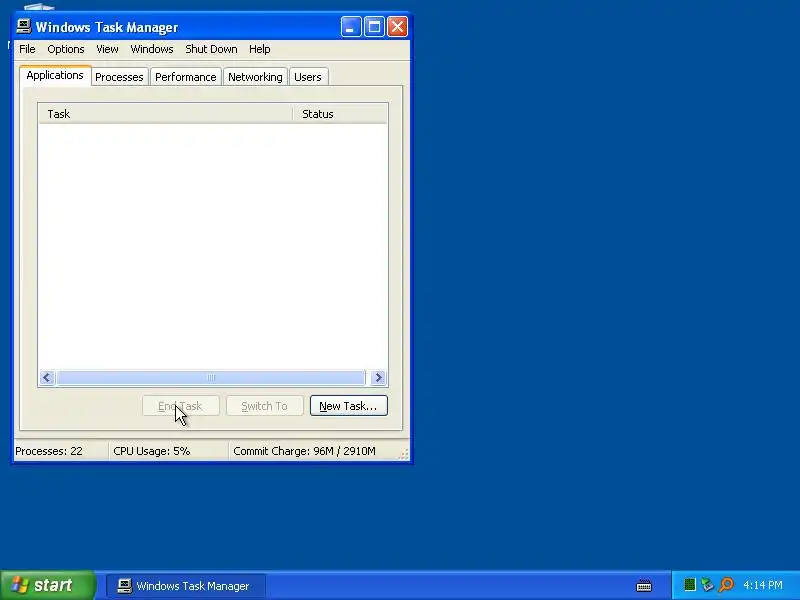Switch to the Performance tab
Viewport: 800px width, 600px height.
[186, 77]
